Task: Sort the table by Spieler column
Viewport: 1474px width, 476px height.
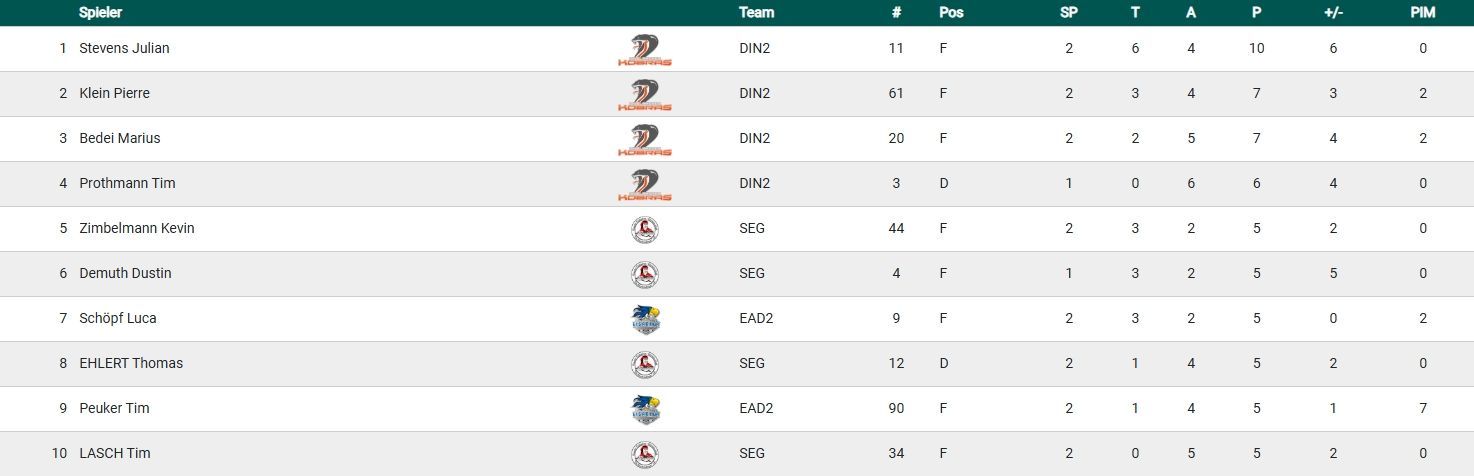Action: click(x=100, y=13)
